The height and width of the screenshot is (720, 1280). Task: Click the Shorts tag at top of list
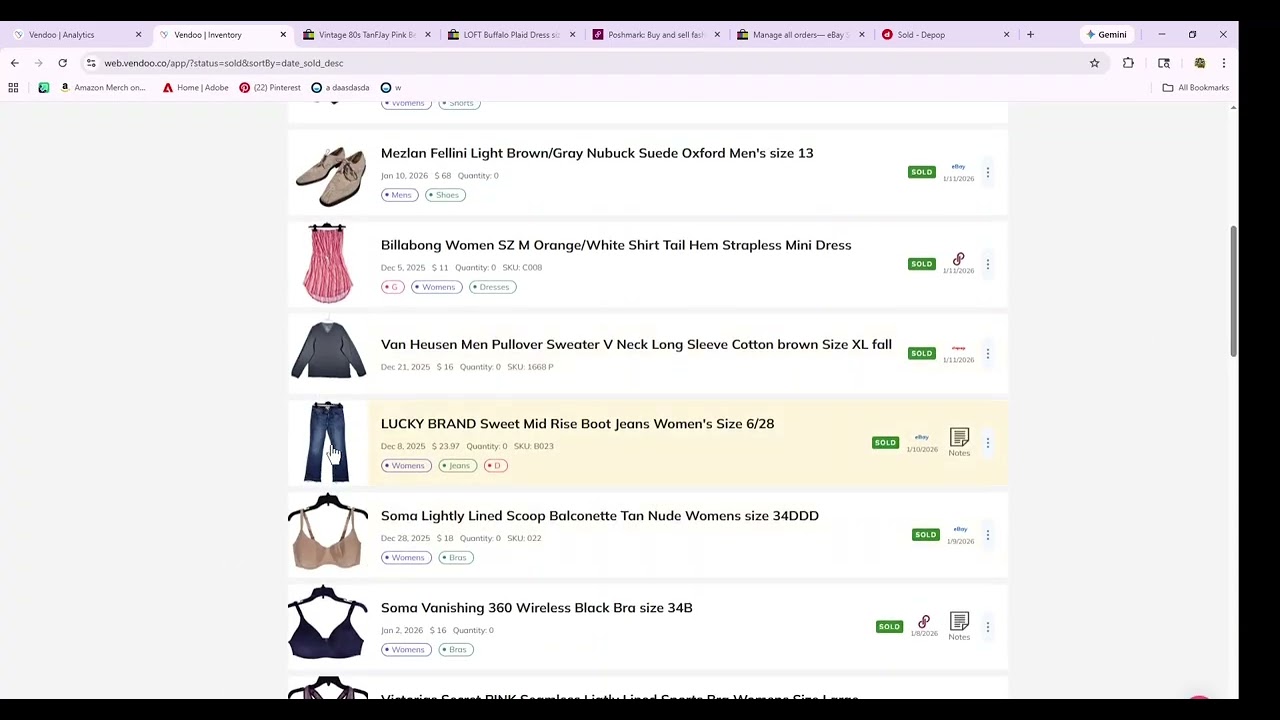459,104
